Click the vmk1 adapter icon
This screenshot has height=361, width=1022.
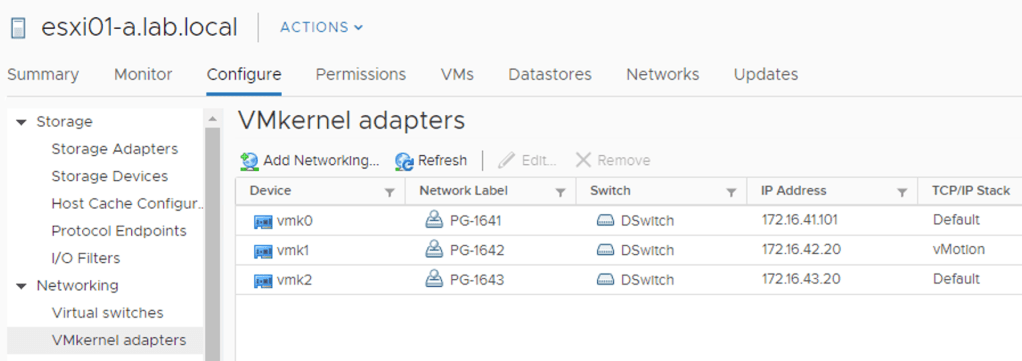(263, 251)
